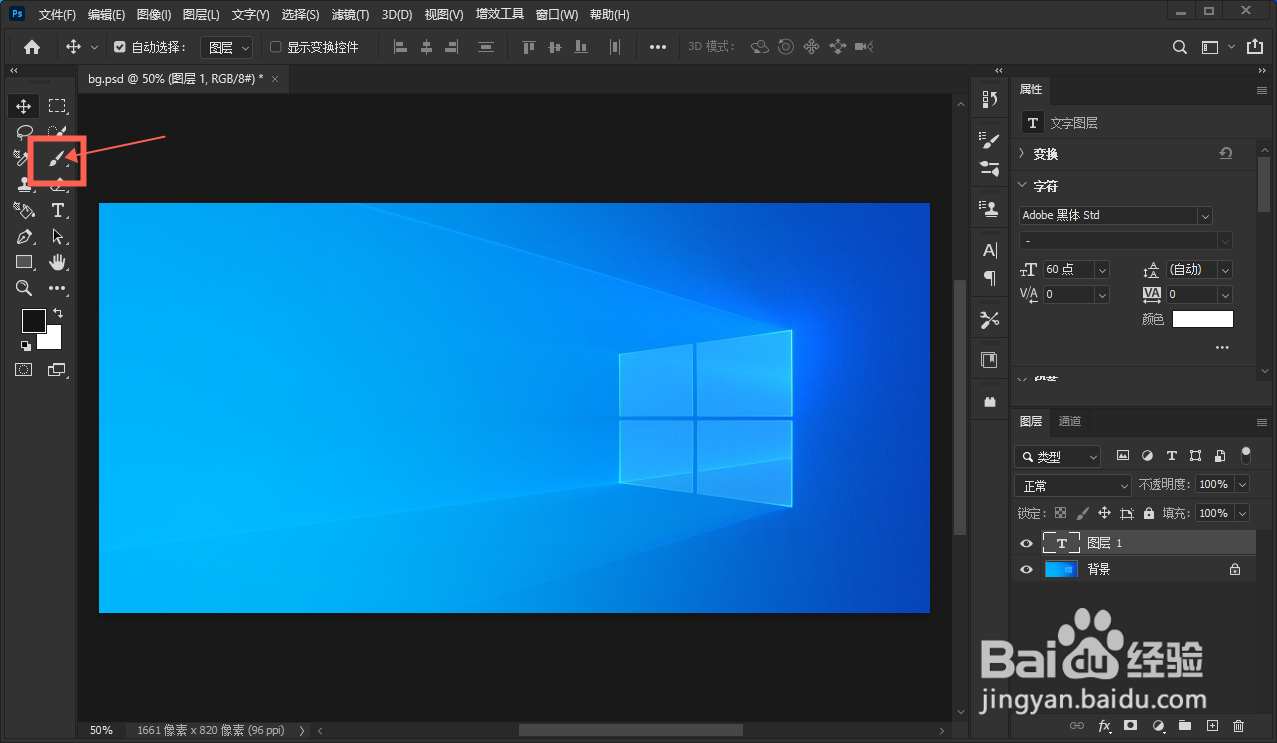The width and height of the screenshot is (1277, 743).
Task: Click the Home icon in options bar
Action: [32, 47]
